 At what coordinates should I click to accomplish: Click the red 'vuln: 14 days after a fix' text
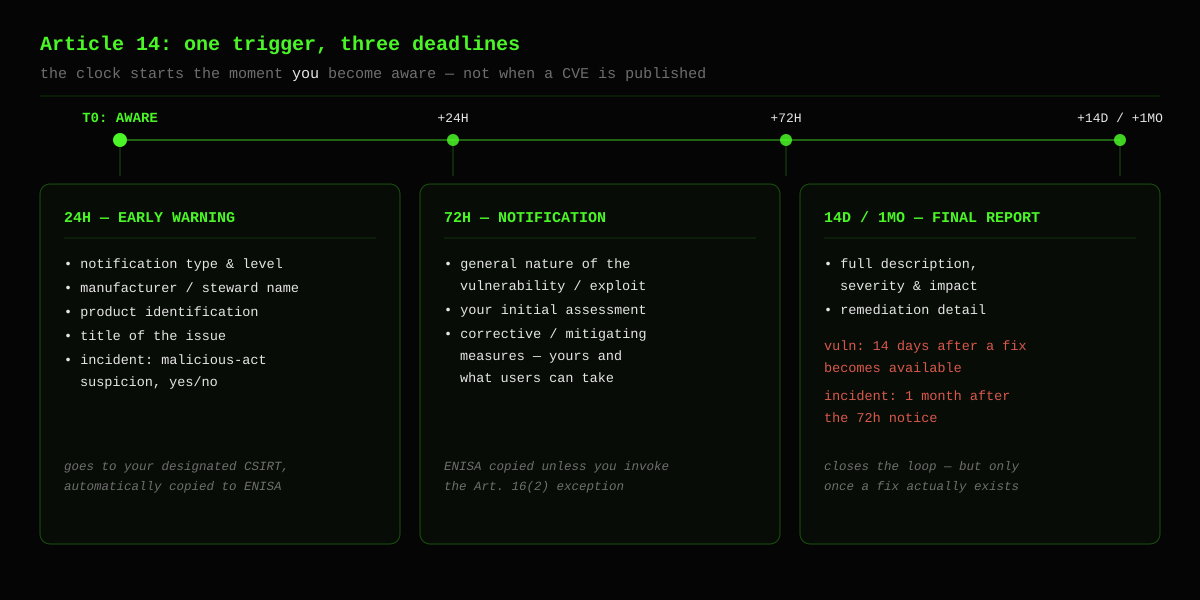[x=925, y=357]
